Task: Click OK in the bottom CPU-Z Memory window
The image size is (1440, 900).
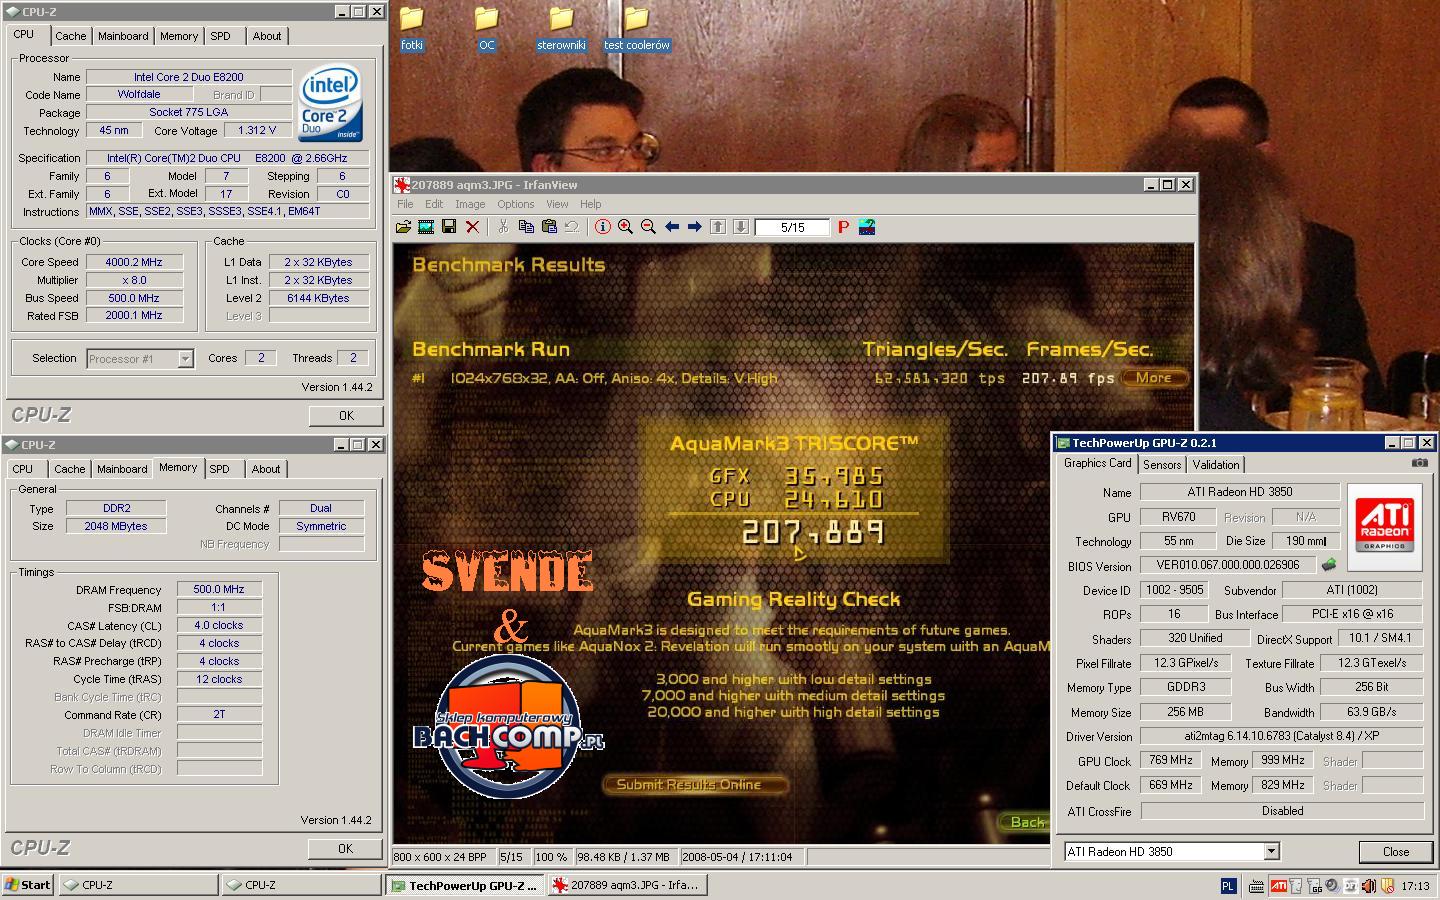Action: [345, 848]
